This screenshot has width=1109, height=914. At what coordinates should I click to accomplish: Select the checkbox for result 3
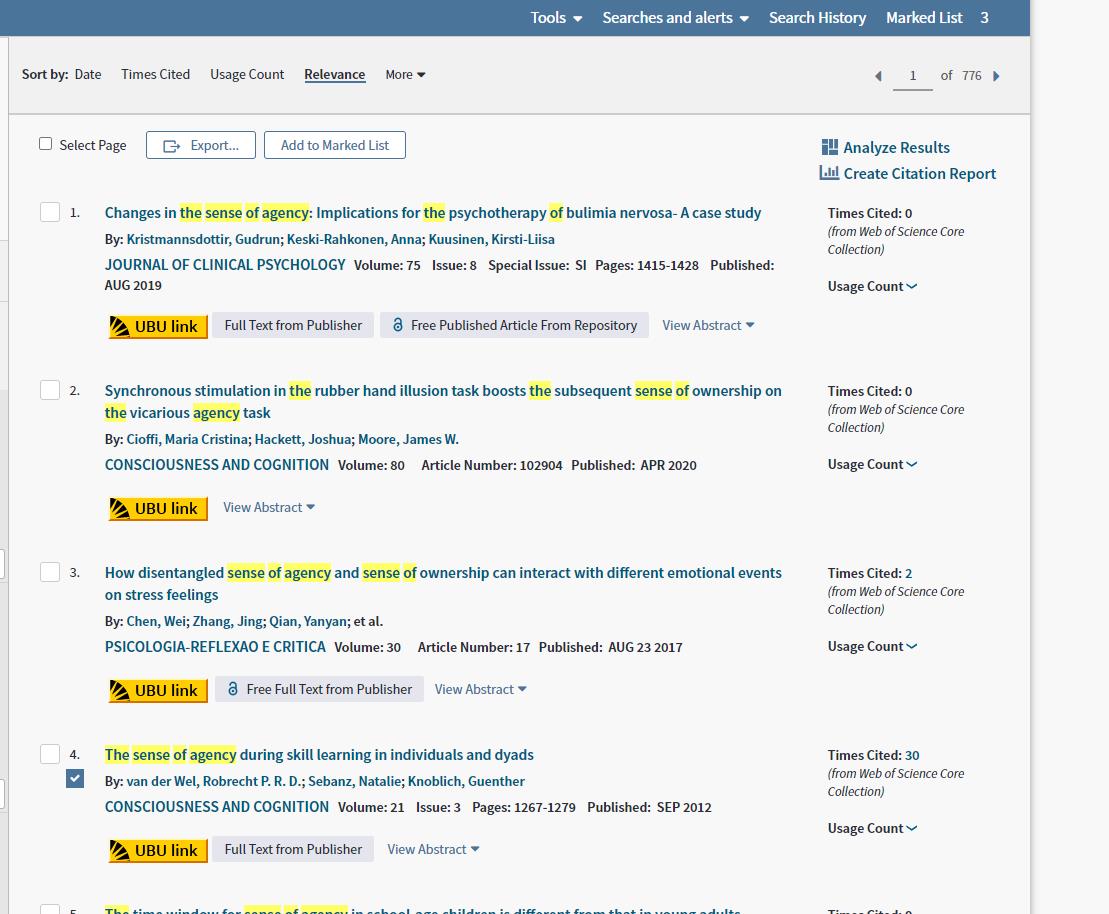tap(50, 572)
